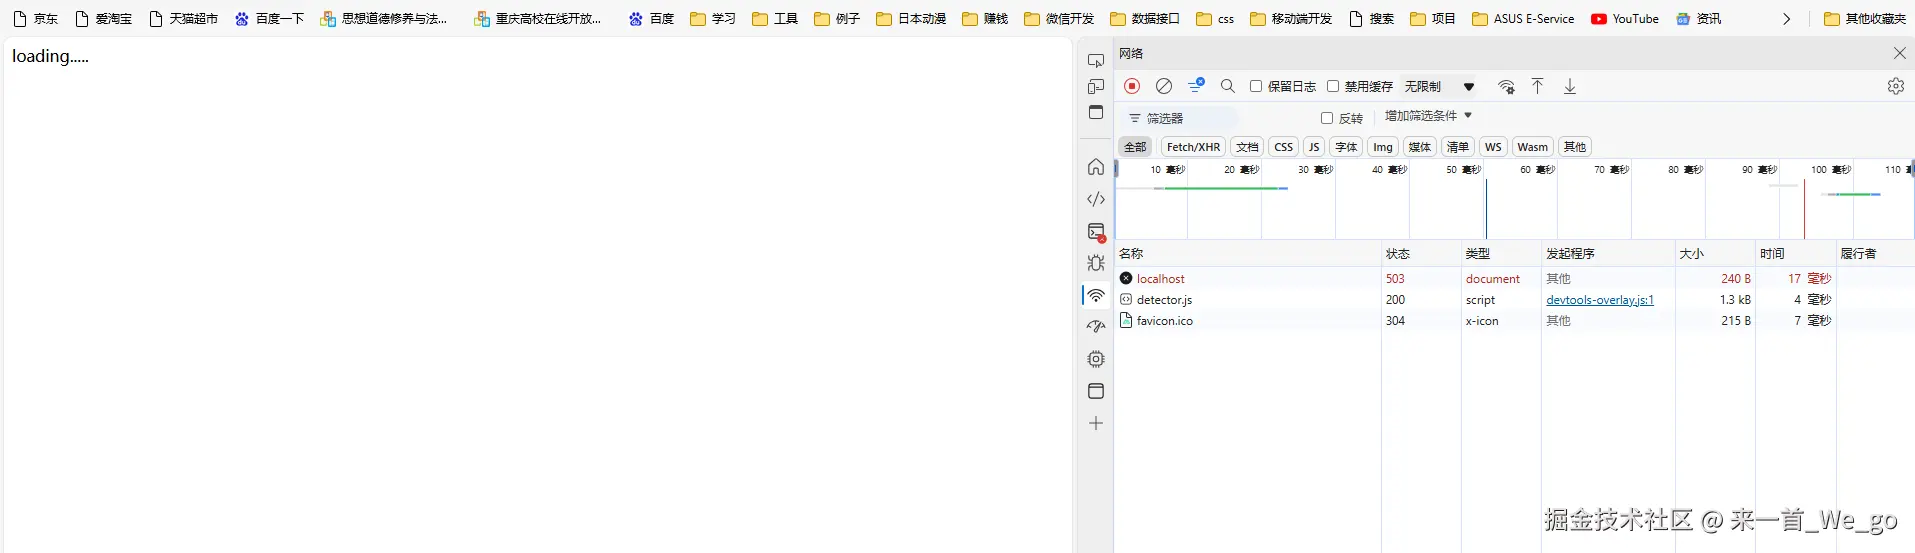Select Network panel wifi icon
Image resolution: width=1915 pixels, height=553 pixels.
point(1096,296)
